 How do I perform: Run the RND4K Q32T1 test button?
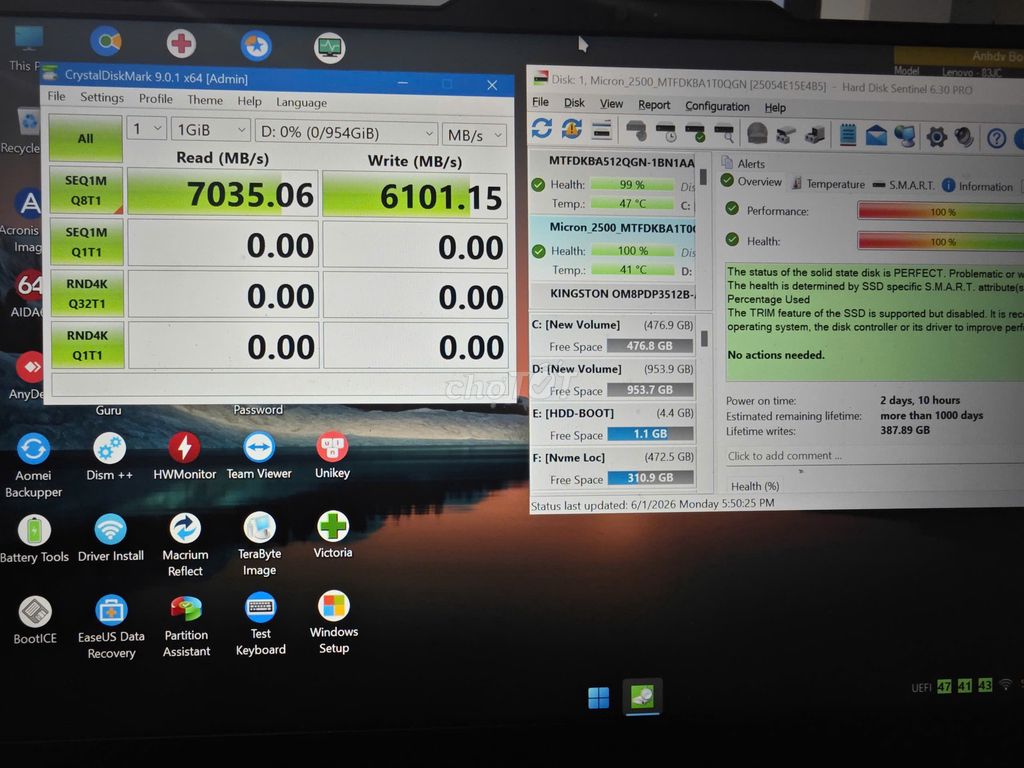[87, 293]
